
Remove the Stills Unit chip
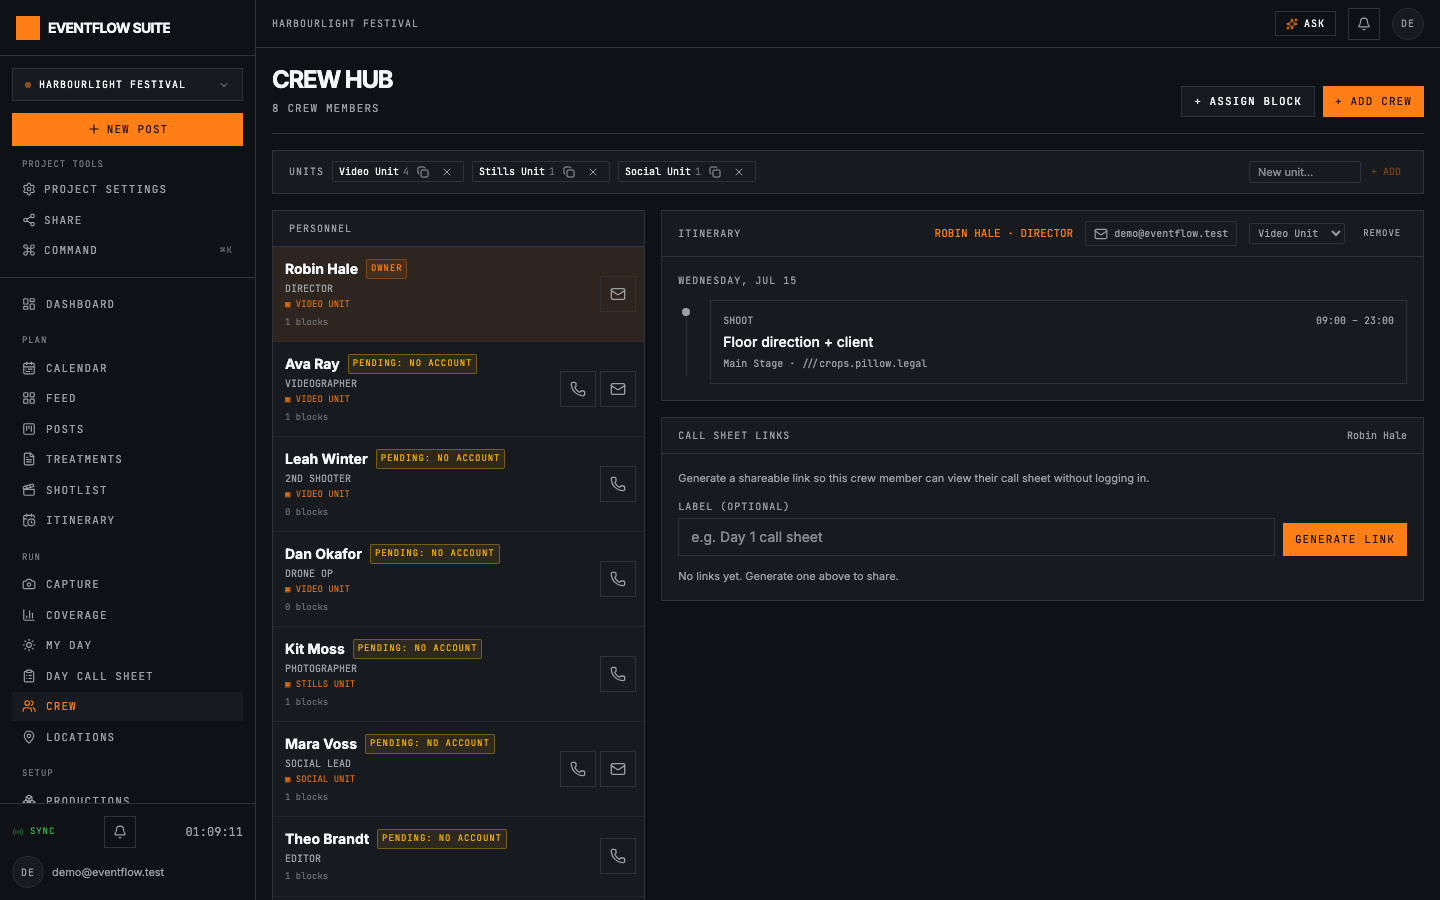[593, 172]
